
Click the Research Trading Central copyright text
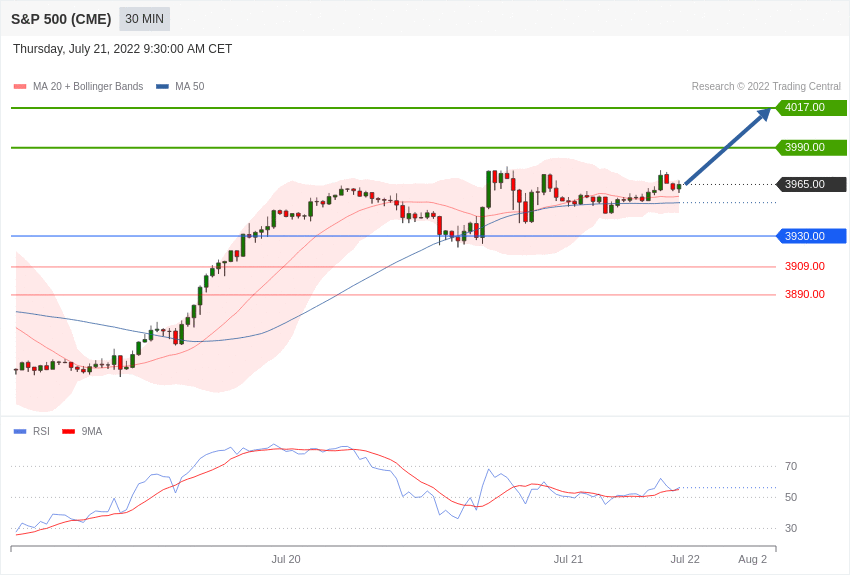pyautogui.click(x=766, y=87)
